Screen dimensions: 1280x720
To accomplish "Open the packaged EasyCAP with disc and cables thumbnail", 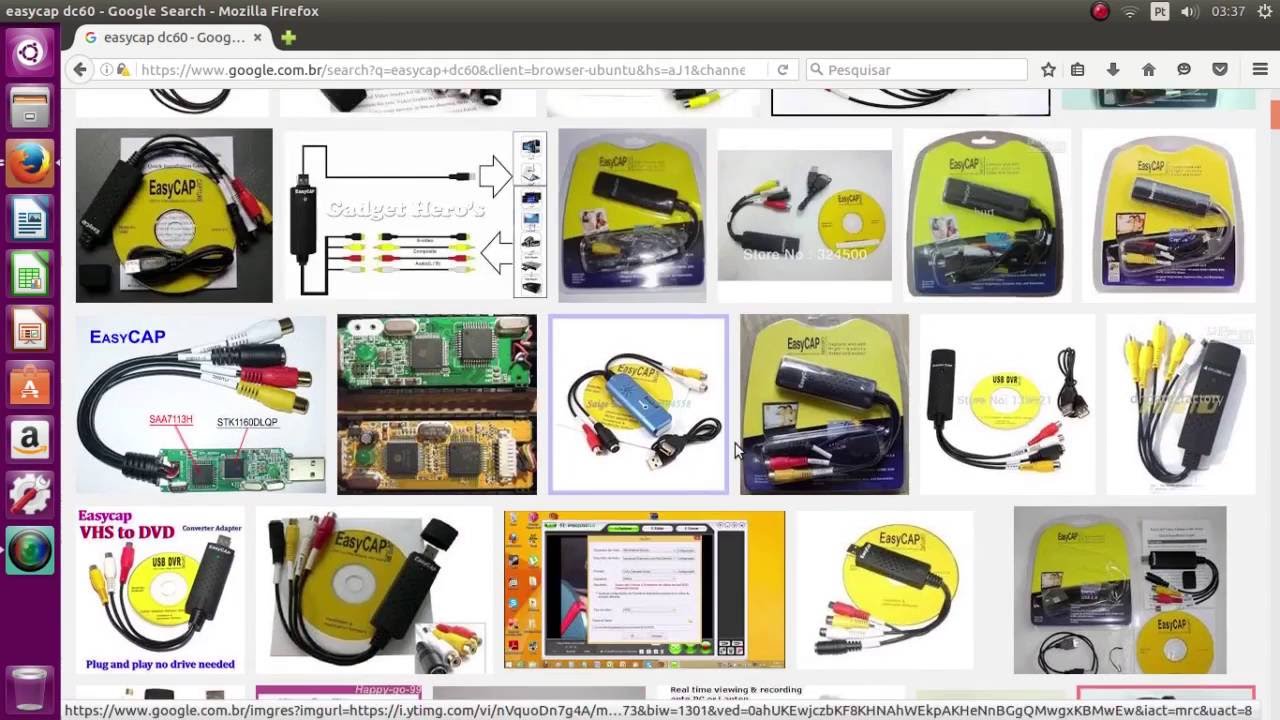I will coord(1120,589).
